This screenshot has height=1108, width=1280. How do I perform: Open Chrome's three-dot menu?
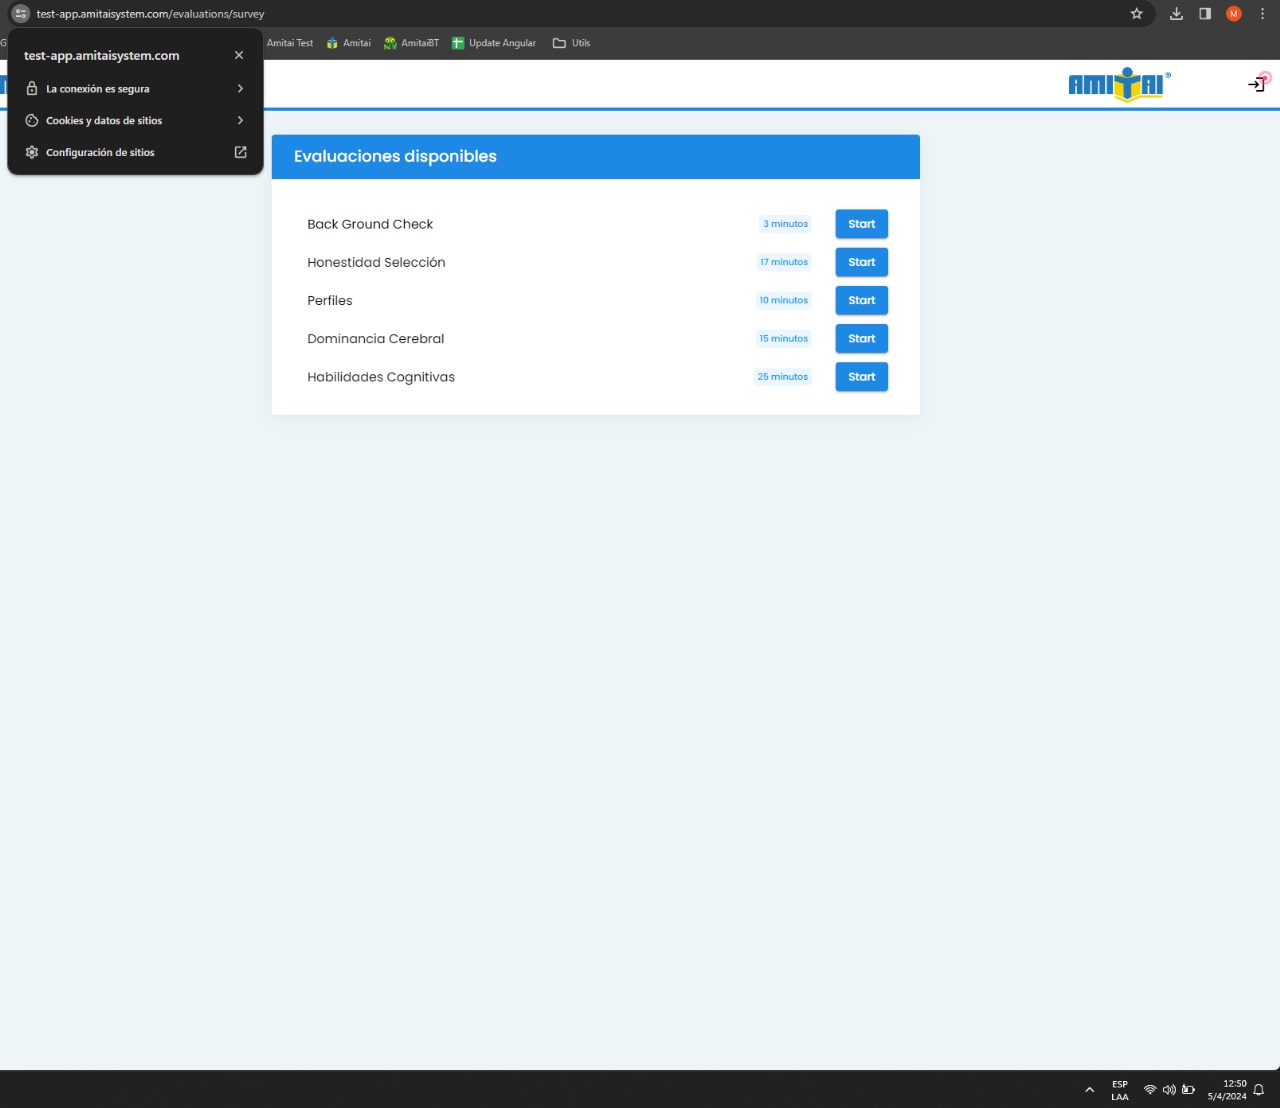coord(1262,14)
